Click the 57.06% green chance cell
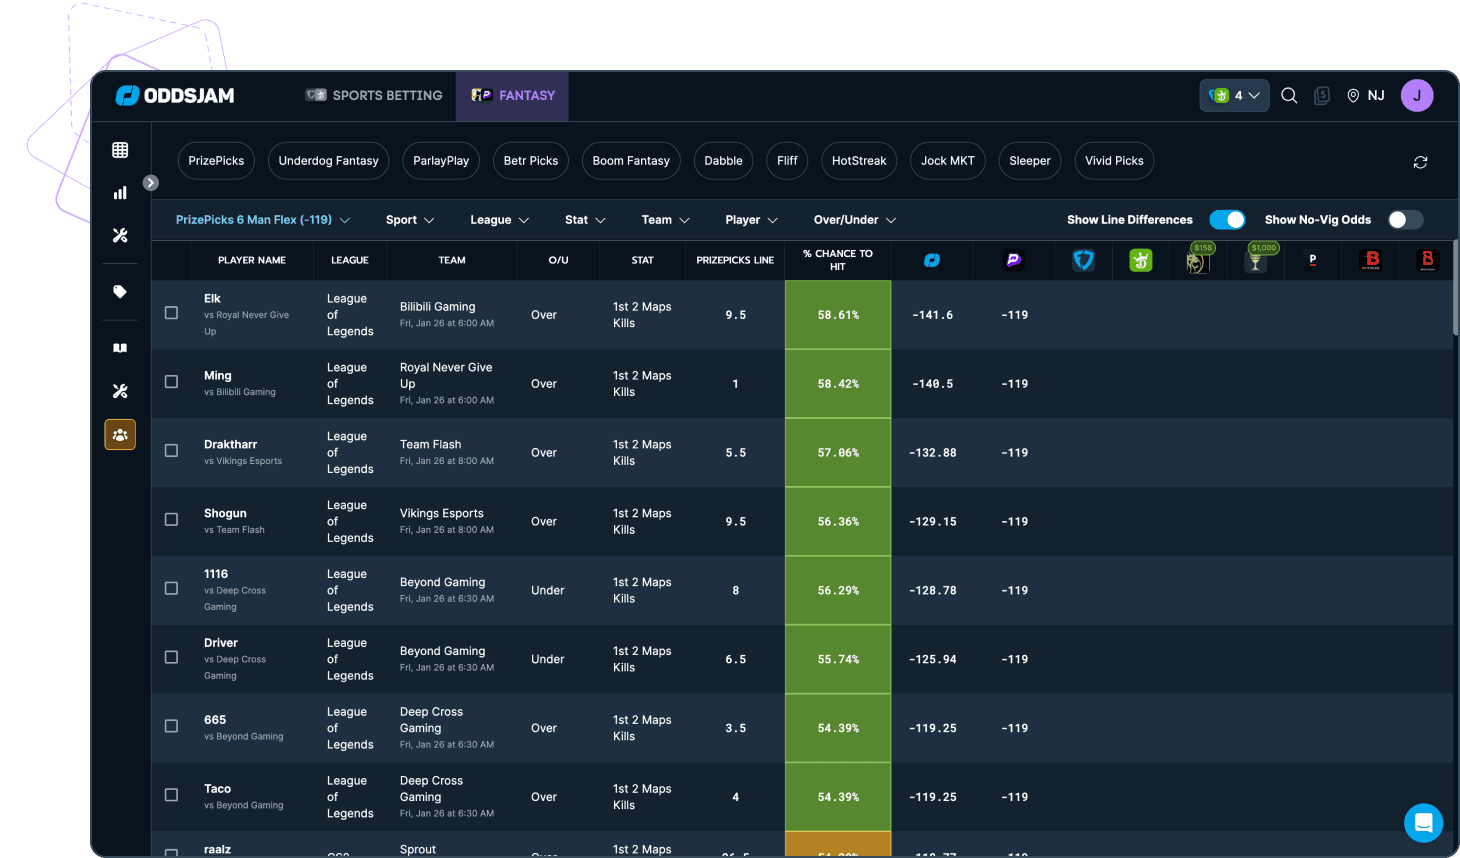Screen dimensions: 1460x858 [838, 453]
